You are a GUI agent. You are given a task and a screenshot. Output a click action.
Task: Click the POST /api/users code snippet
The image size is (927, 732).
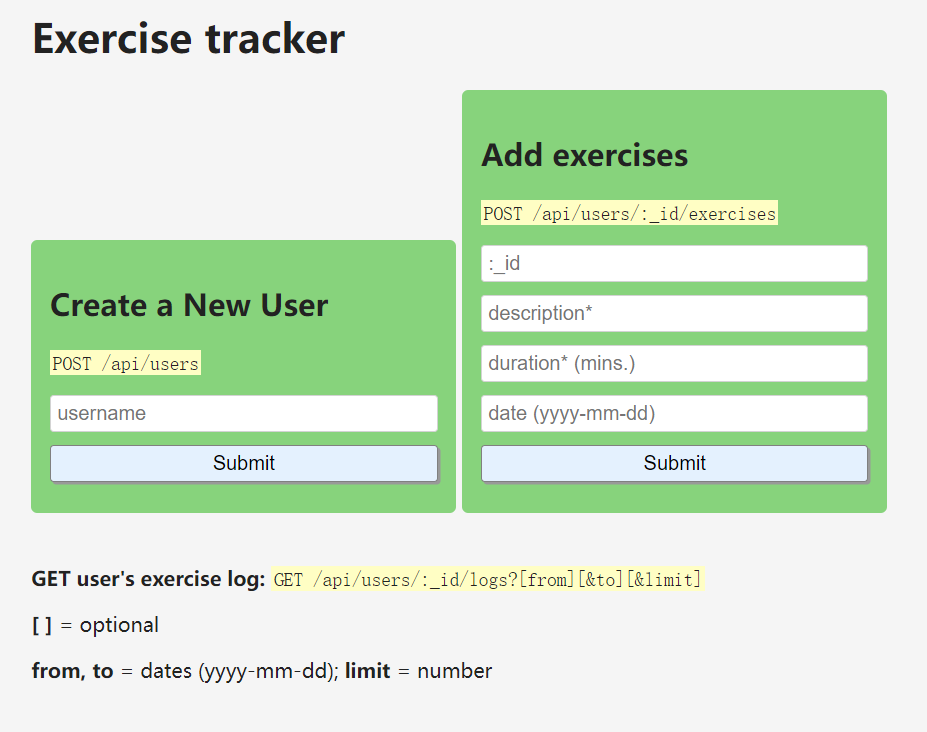126,364
